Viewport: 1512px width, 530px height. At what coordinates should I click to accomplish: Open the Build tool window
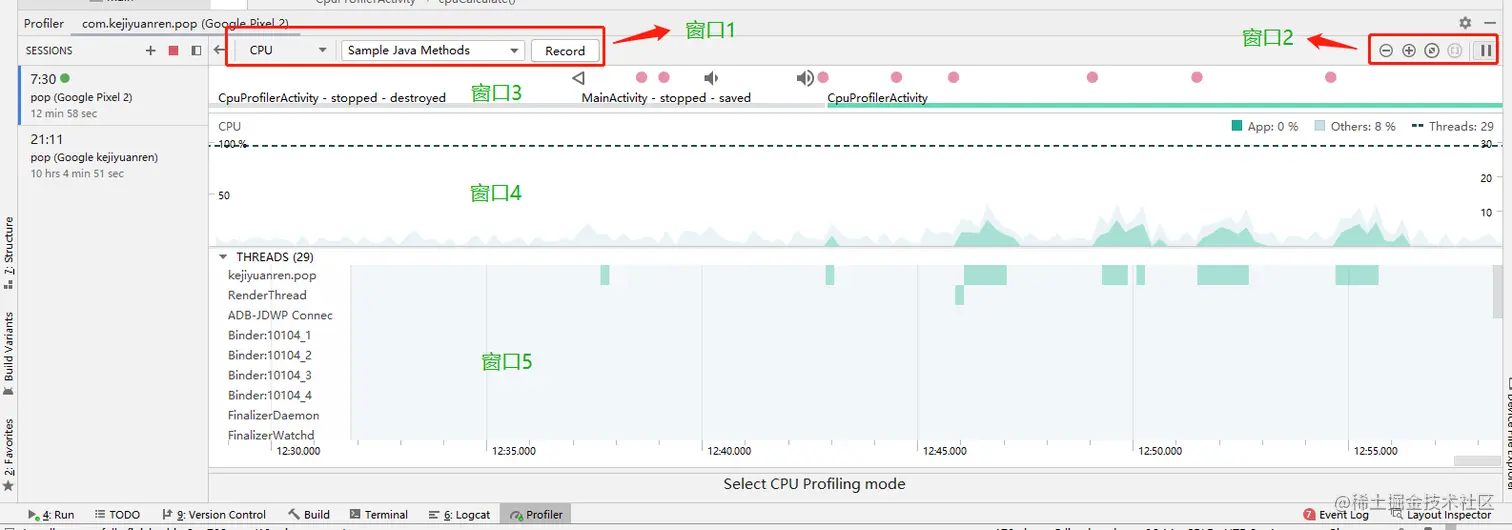pos(309,515)
